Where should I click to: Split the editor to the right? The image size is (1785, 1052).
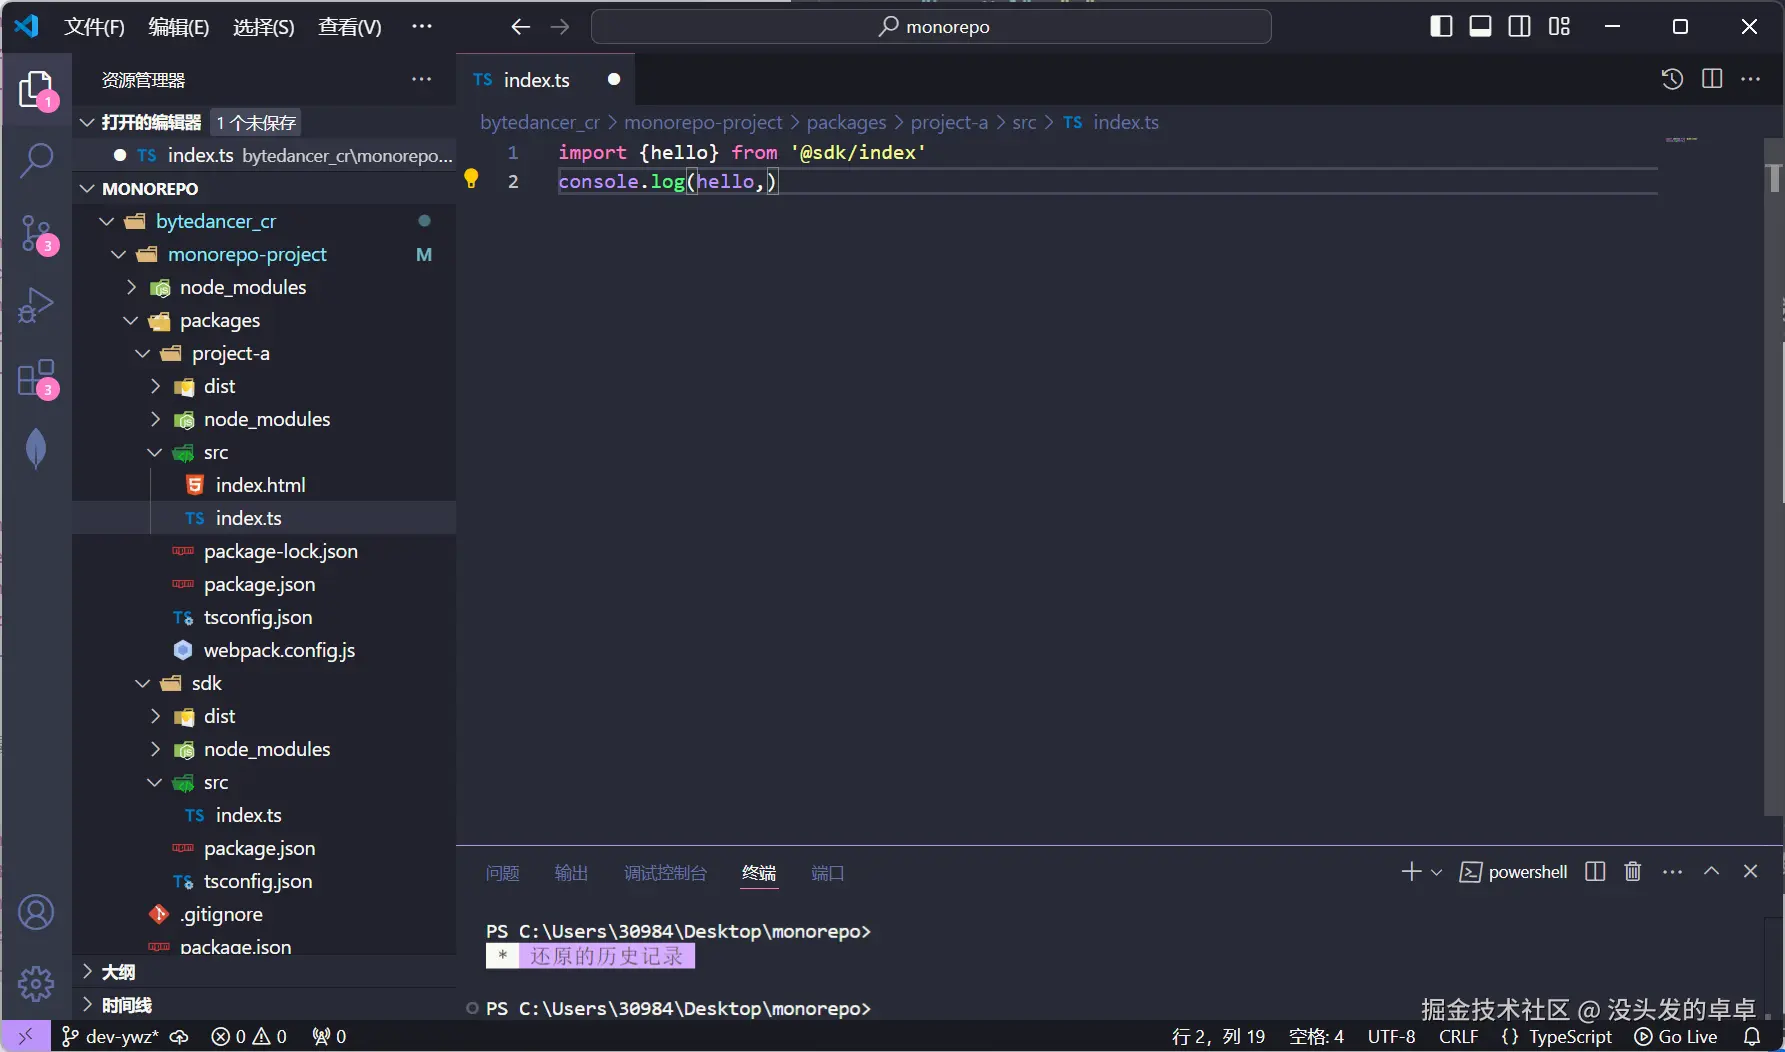tap(1712, 79)
